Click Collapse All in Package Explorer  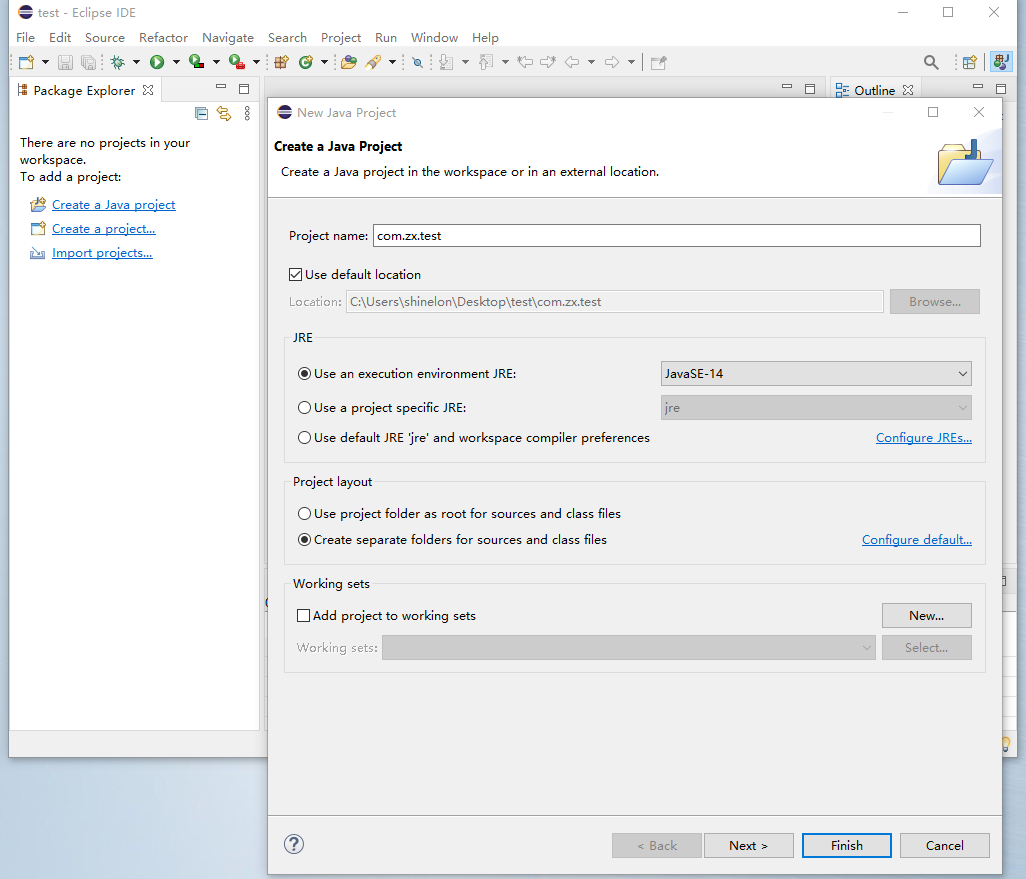coord(202,114)
